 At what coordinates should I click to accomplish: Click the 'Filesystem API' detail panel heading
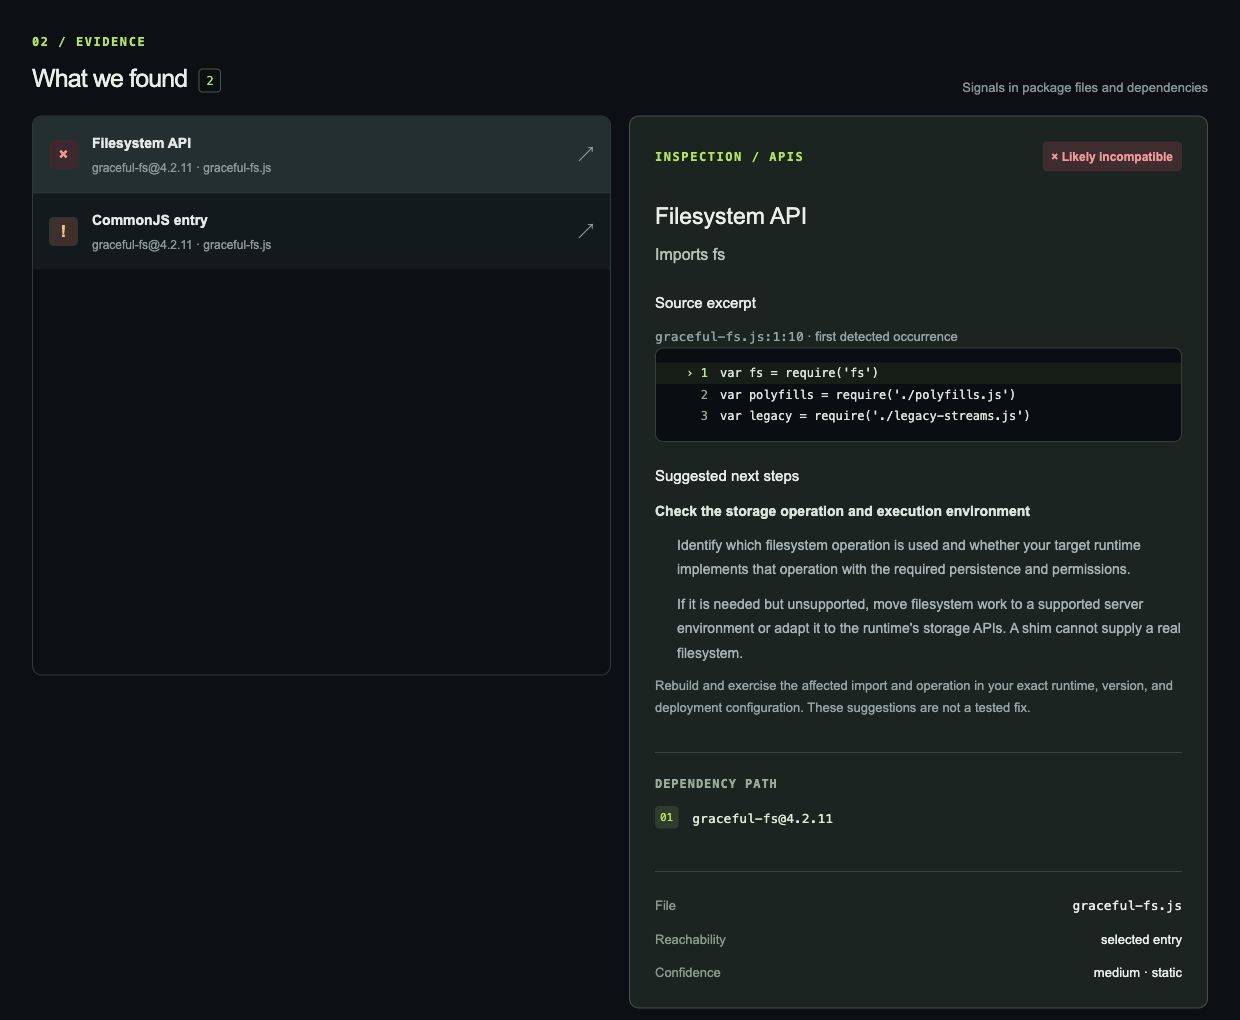tap(731, 216)
